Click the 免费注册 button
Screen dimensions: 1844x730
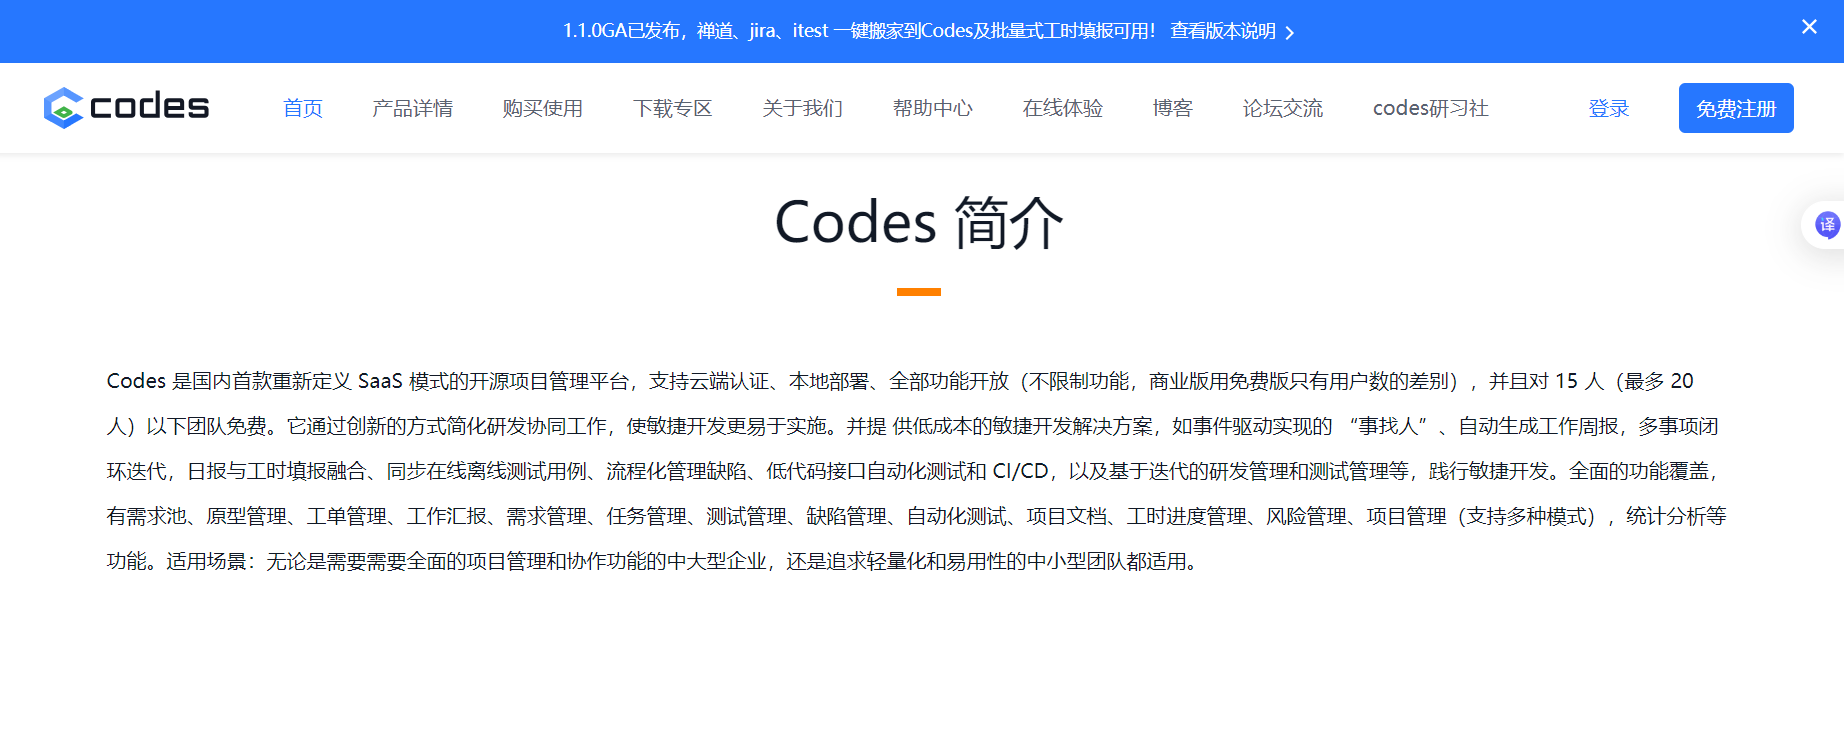coord(1736,108)
